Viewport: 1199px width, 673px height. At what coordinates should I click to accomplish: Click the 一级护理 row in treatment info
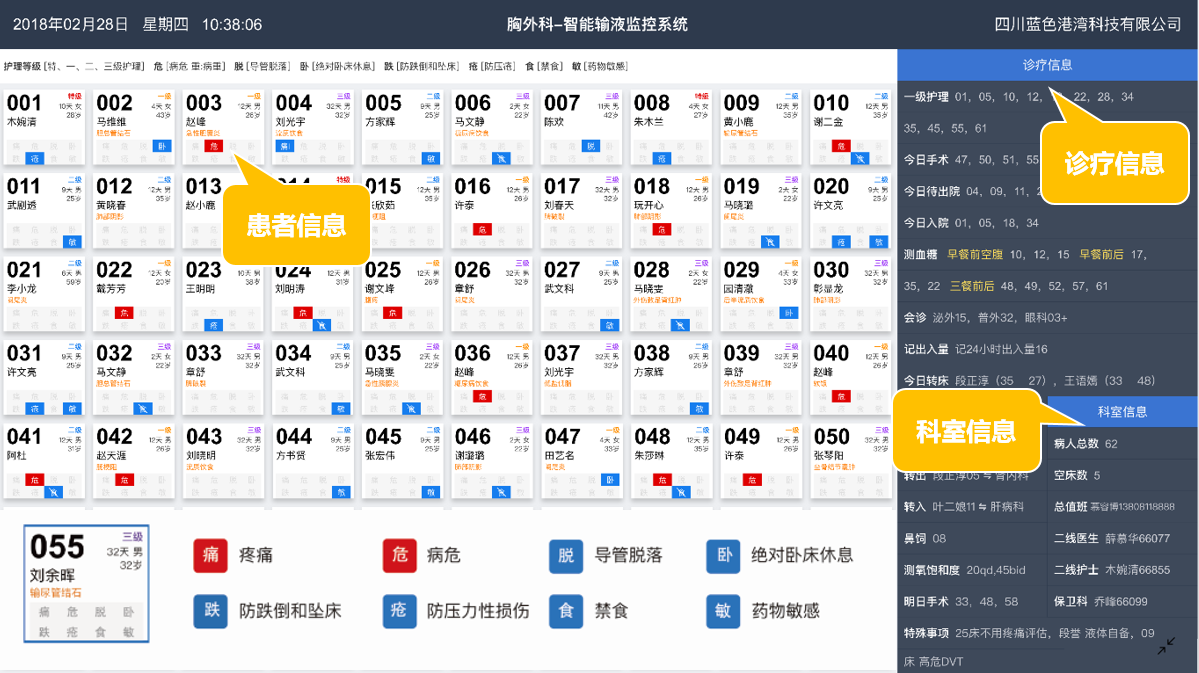[1048, 112]
